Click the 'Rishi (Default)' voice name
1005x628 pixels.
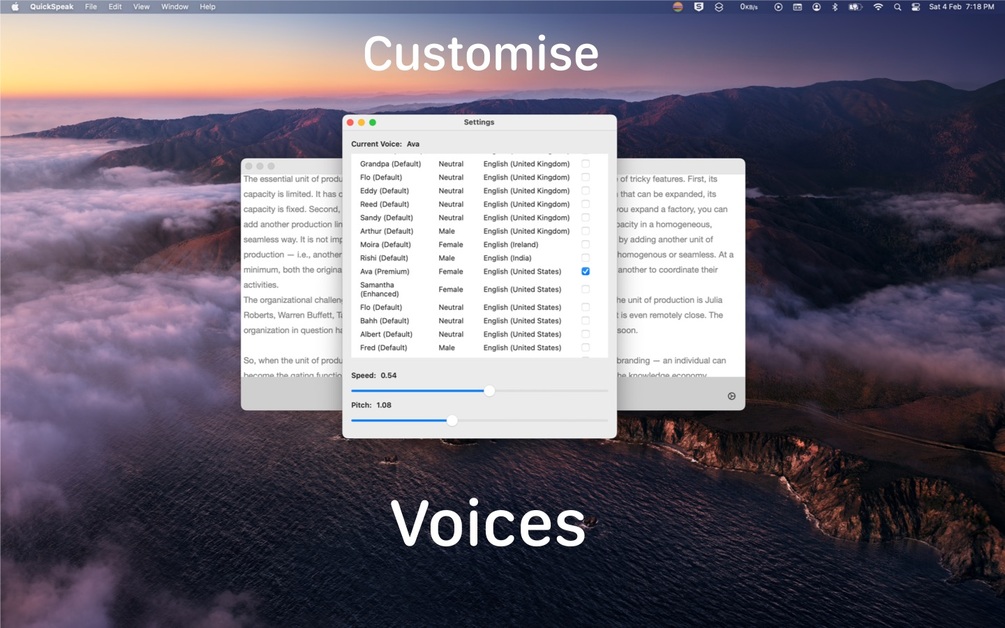pyautogui.click(x=384, y=258)
